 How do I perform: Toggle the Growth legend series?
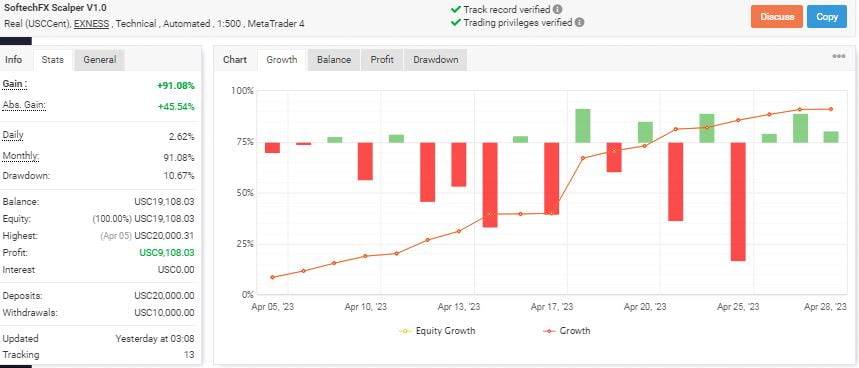[566, 331]
